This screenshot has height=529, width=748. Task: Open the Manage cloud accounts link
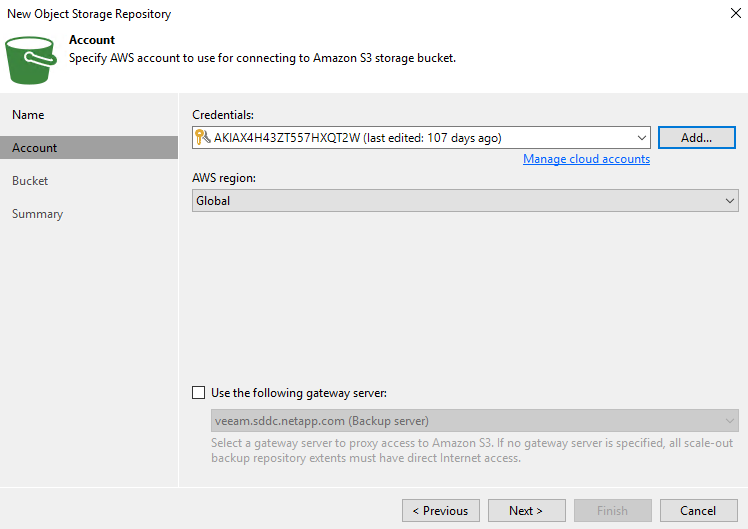coord(586,159)
